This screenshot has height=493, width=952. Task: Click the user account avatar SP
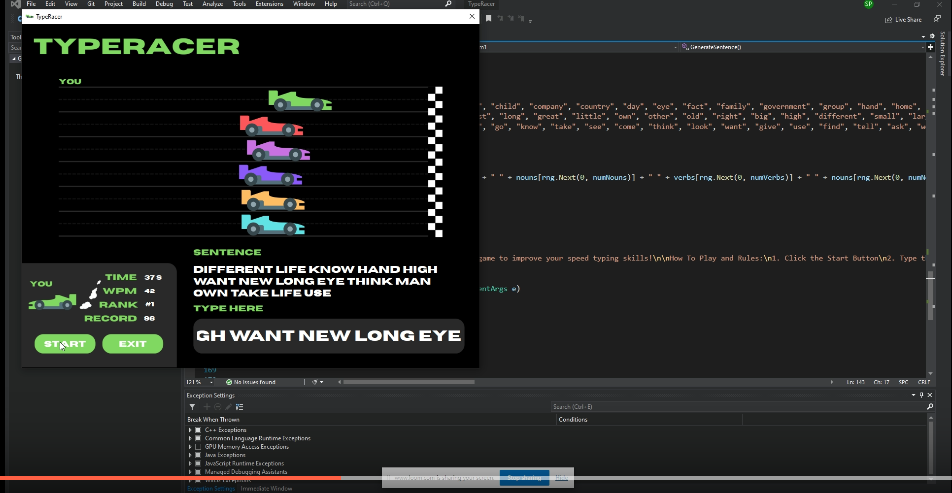868,4
